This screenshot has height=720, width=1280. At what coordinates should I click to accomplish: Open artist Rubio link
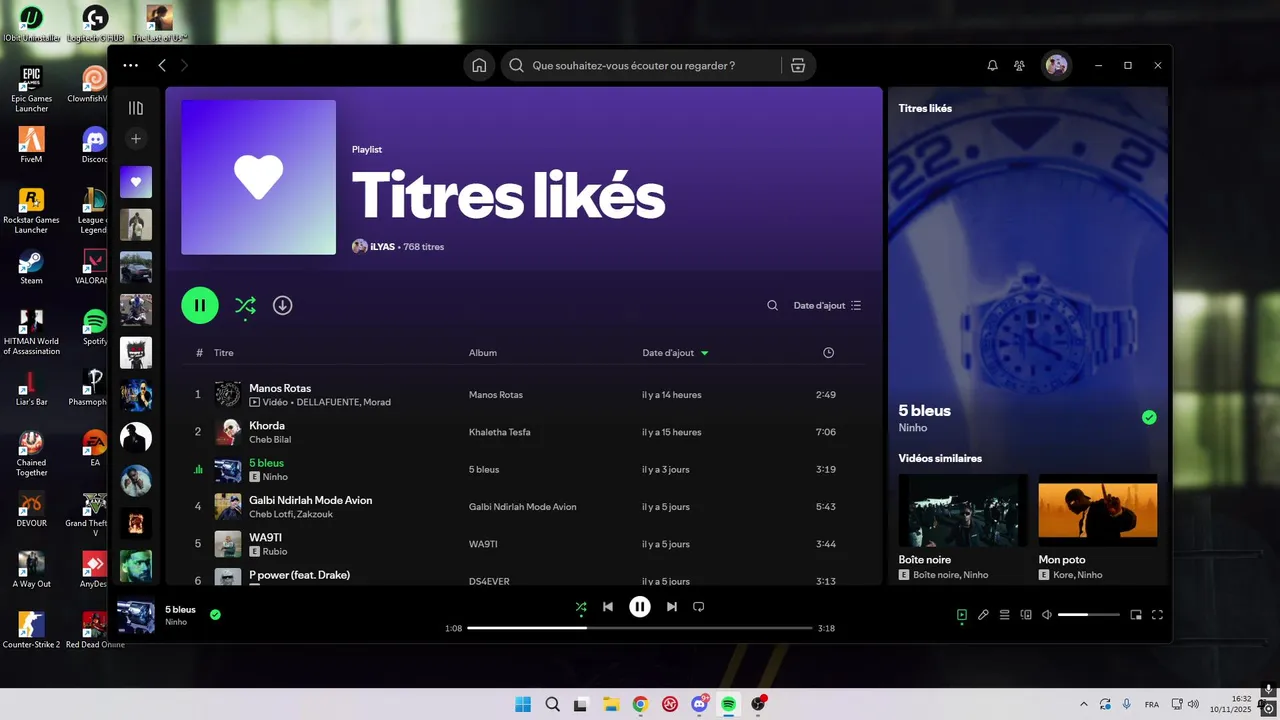click(275, 552)
